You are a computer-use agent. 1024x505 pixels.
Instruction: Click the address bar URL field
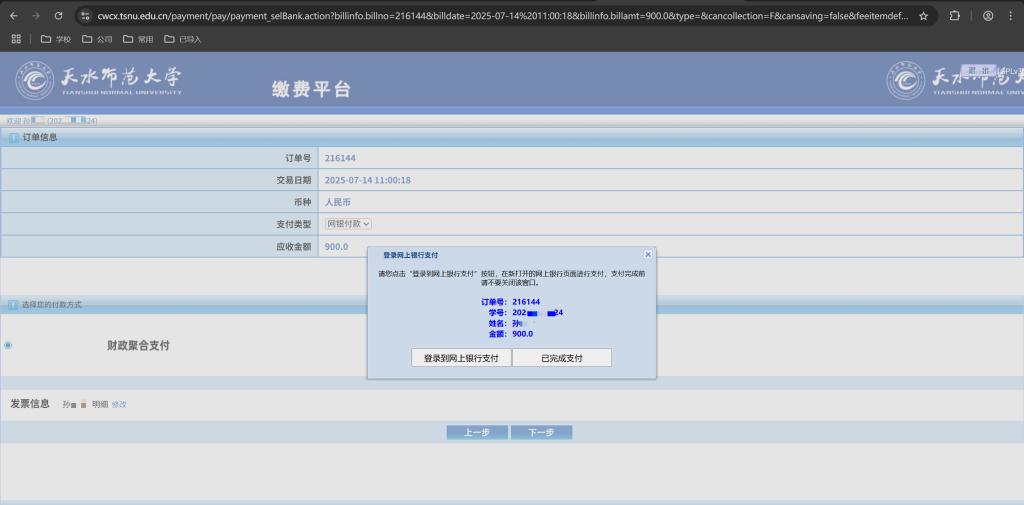[x=500, y=16]
